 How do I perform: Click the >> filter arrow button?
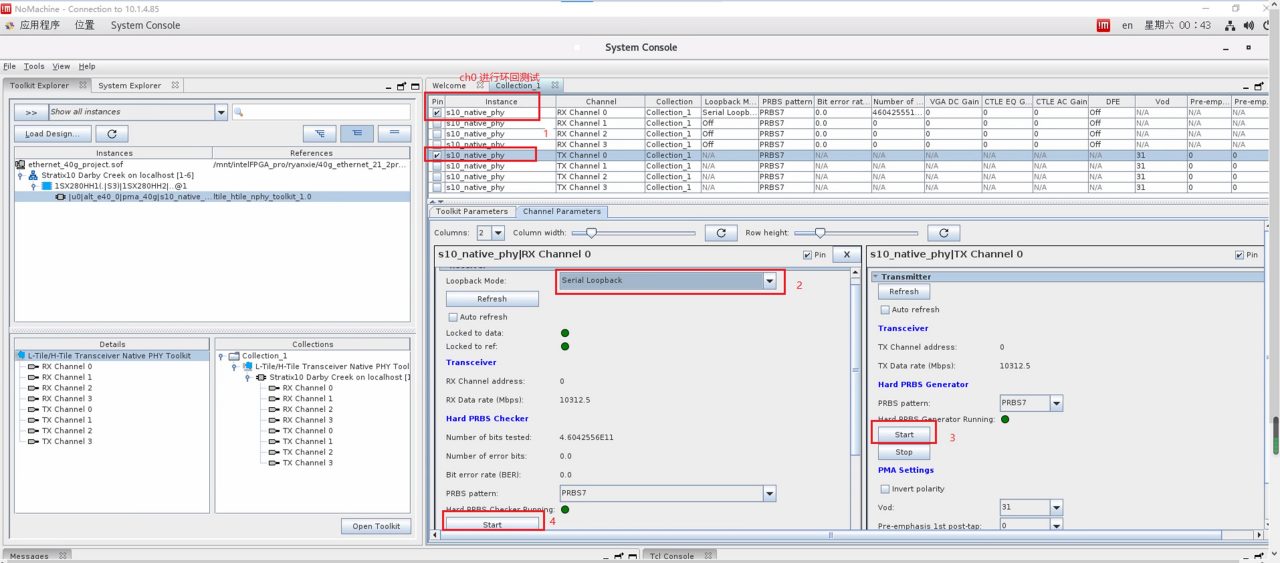[31, 112]
